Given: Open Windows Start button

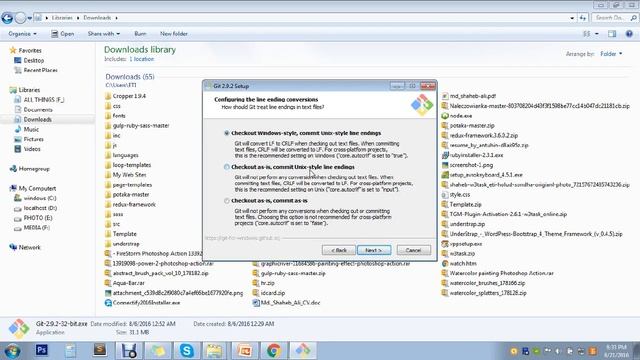Looking at the screenshot, I should tap(12, 351).
